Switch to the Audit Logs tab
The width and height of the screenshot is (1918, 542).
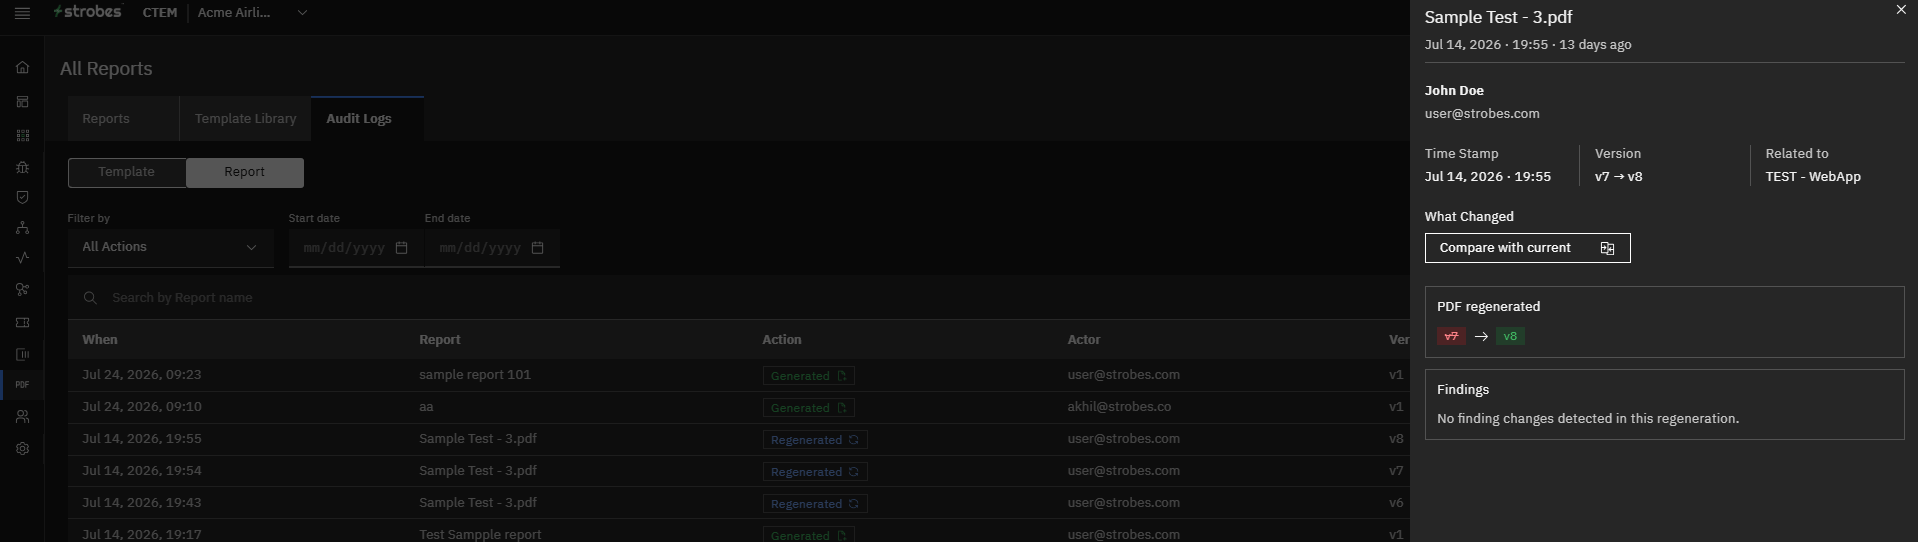(x=367, y=118)
